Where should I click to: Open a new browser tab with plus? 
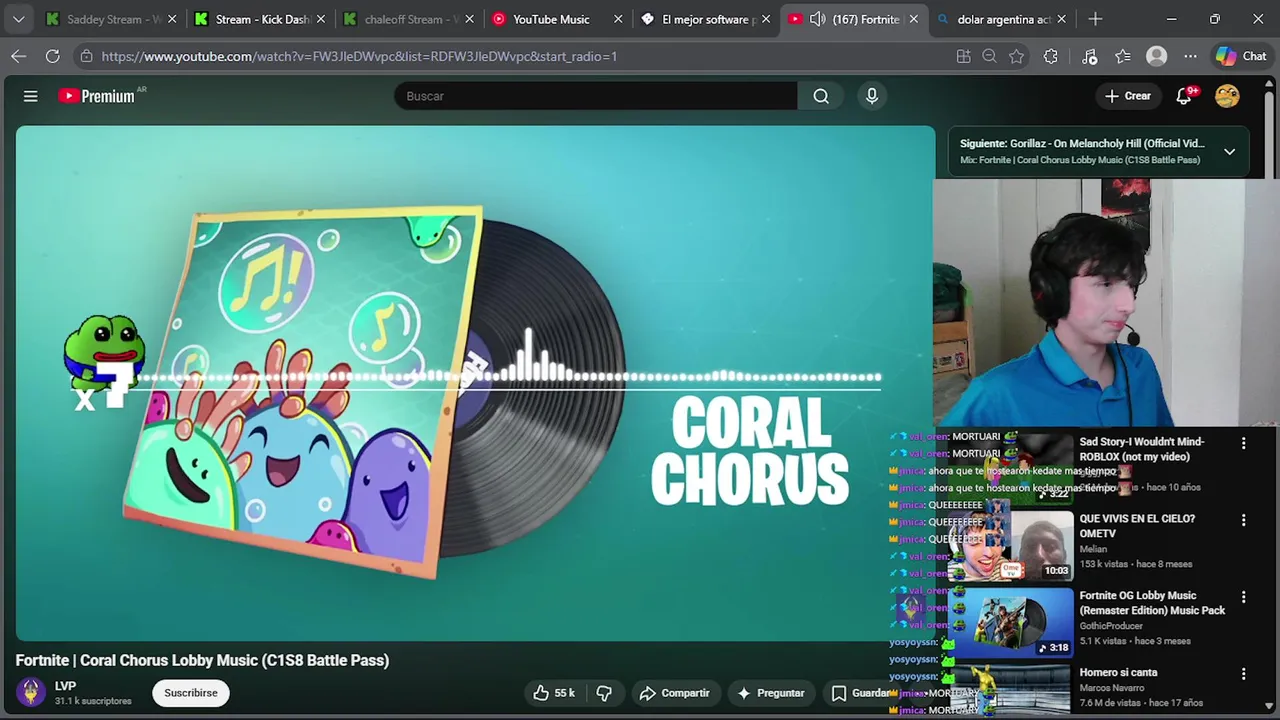coord(1095,19)
